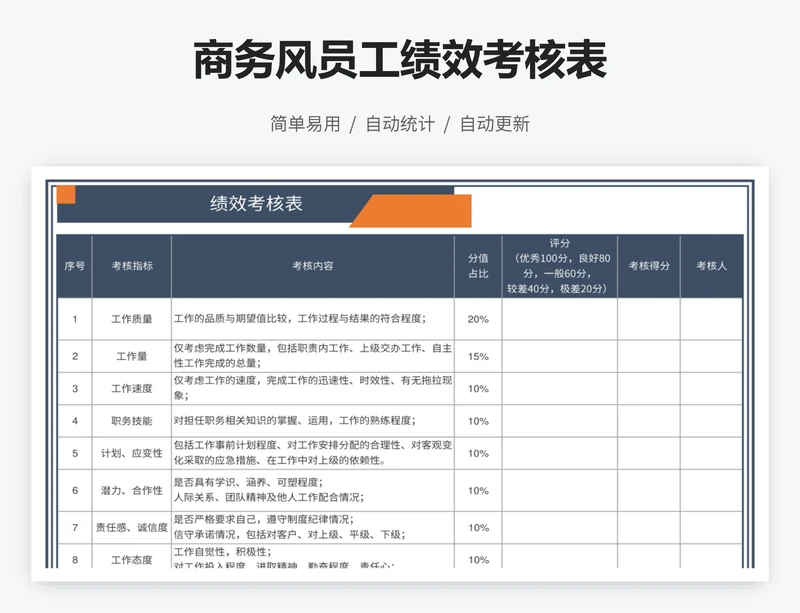Click the 潜力、合作性 indicator cell
The height and width of the screenshot is (613, 800).
pyautogui.click(x=132, y=491)
